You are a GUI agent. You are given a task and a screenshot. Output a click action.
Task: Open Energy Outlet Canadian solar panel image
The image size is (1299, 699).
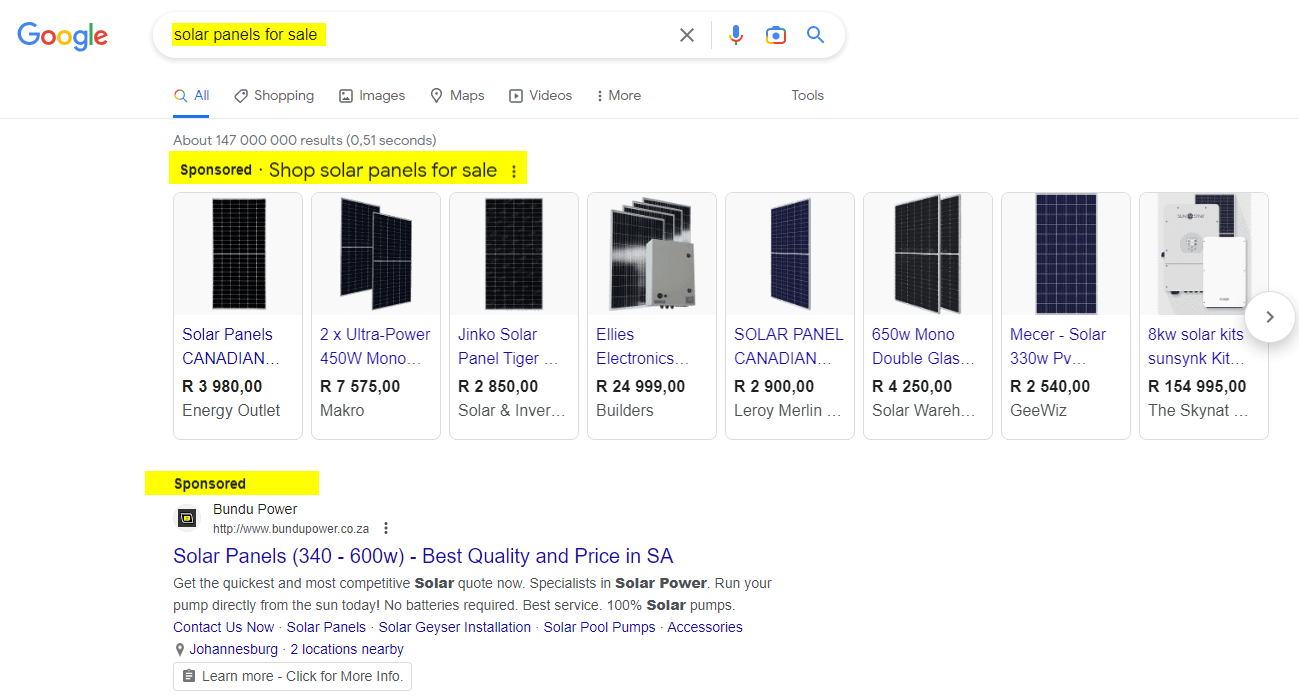238,254
